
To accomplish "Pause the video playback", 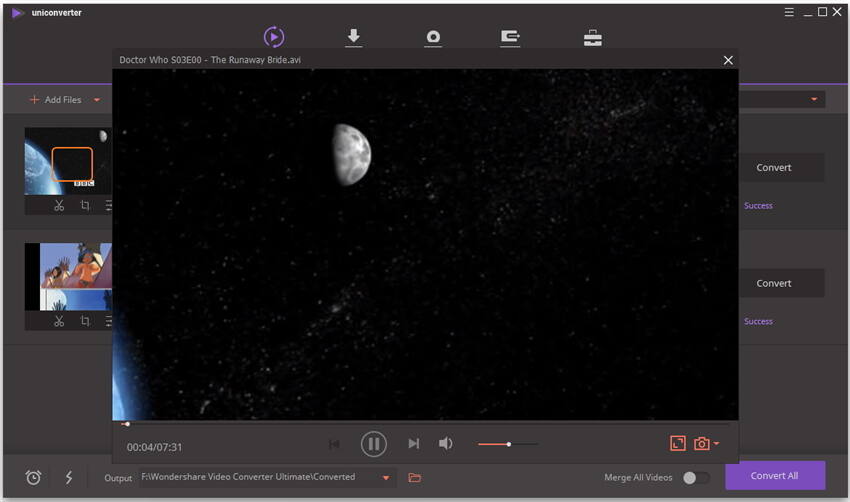I will click(374, 444).
